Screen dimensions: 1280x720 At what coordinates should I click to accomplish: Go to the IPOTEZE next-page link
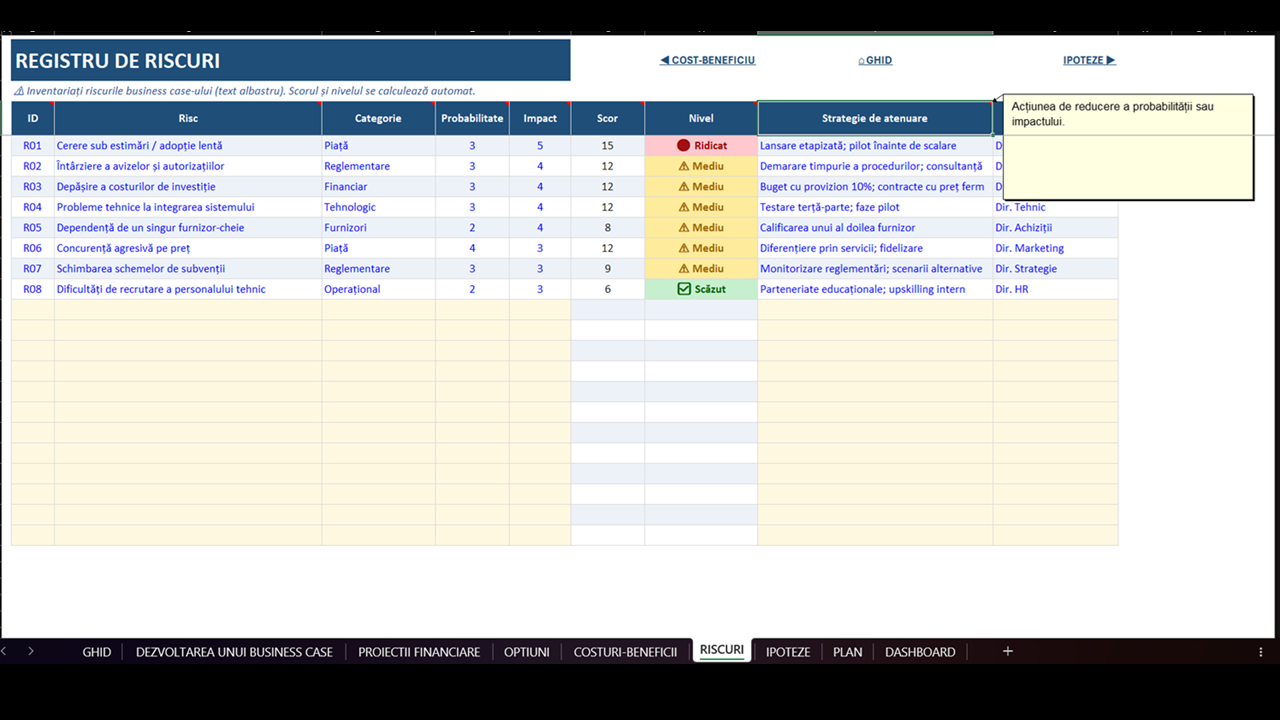pos(1089,60)
